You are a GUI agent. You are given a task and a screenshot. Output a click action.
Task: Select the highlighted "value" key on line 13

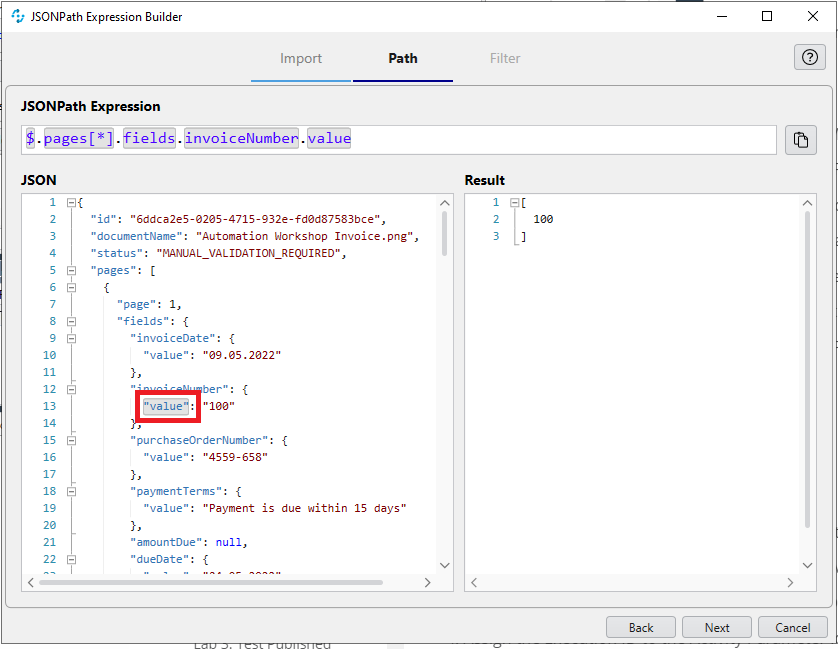coord(166,406)
